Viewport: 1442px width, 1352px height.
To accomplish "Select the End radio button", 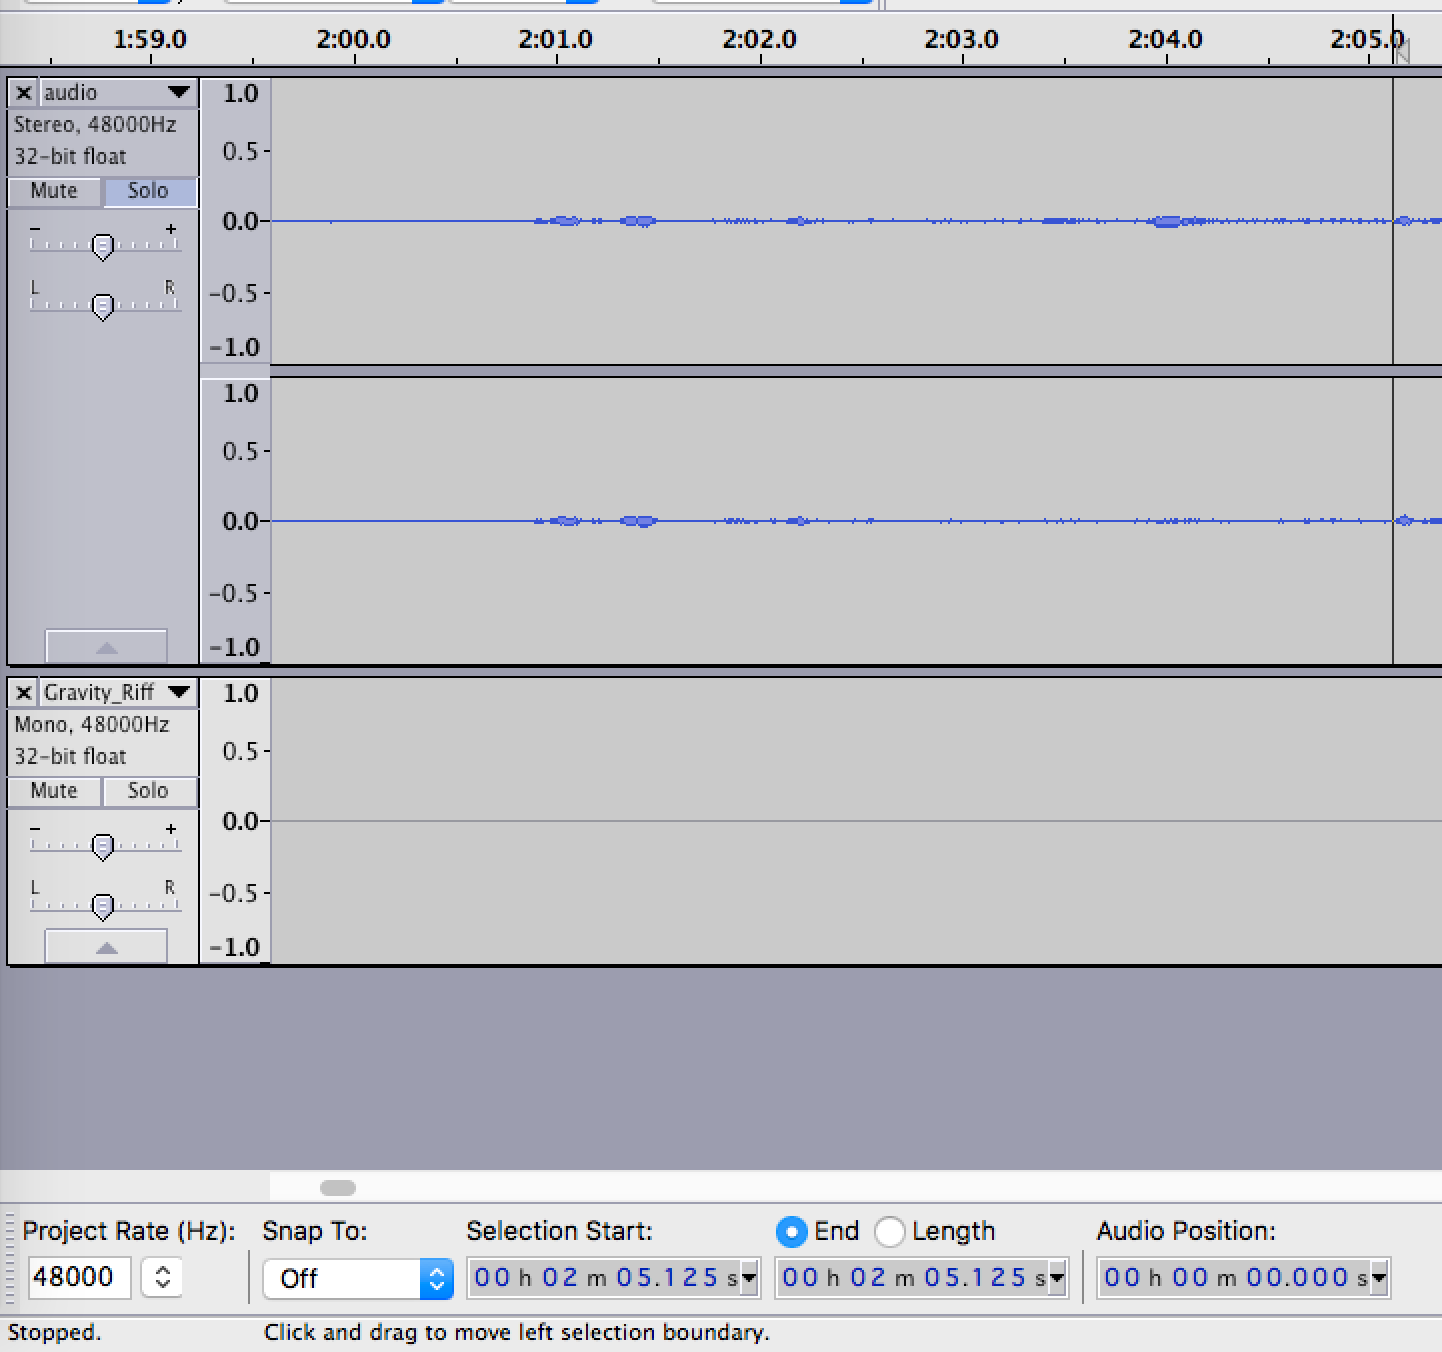I will [x=792, y=1231].
